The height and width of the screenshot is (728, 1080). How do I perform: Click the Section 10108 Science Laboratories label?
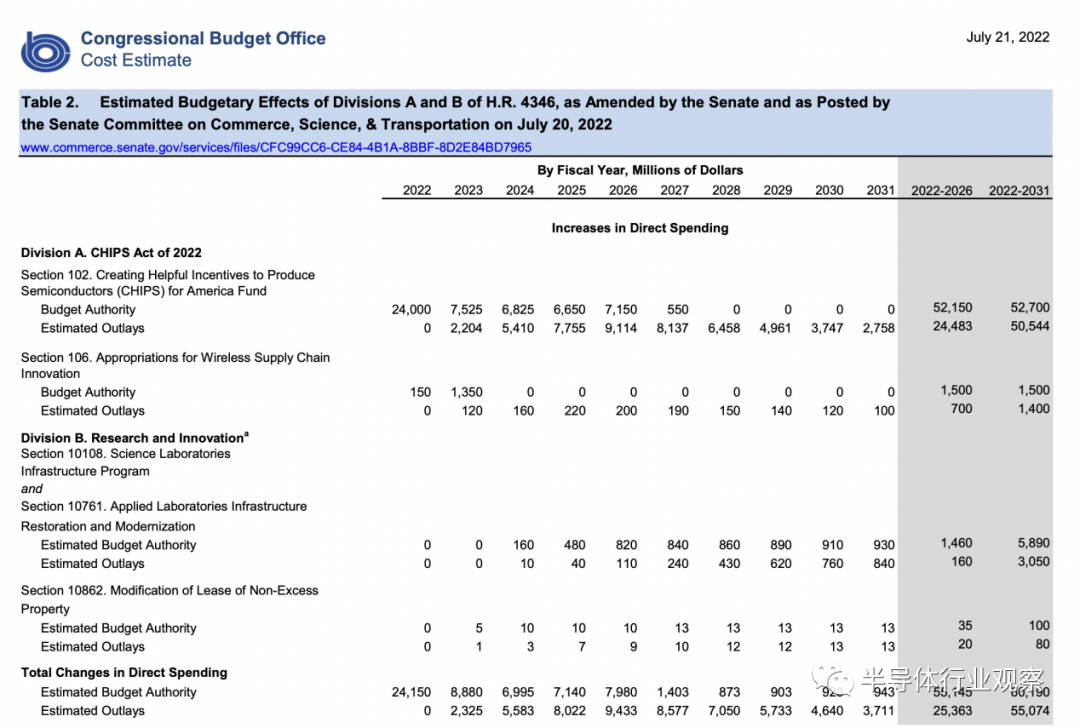click(125, 463)
